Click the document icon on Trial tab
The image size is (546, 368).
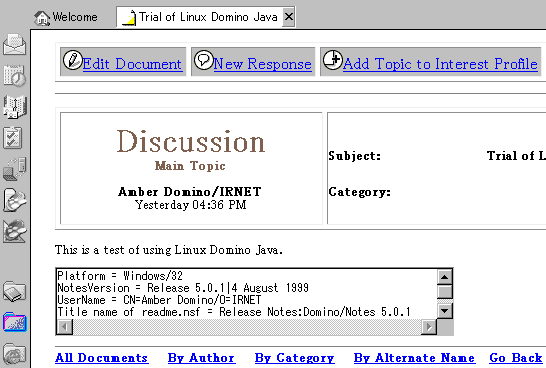coord(129,18)
